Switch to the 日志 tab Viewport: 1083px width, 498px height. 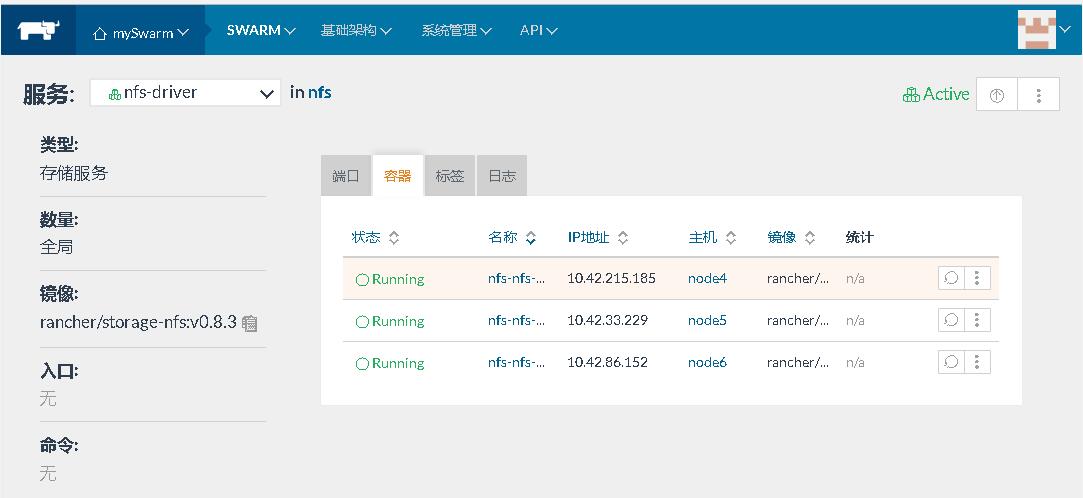(502, 176)
